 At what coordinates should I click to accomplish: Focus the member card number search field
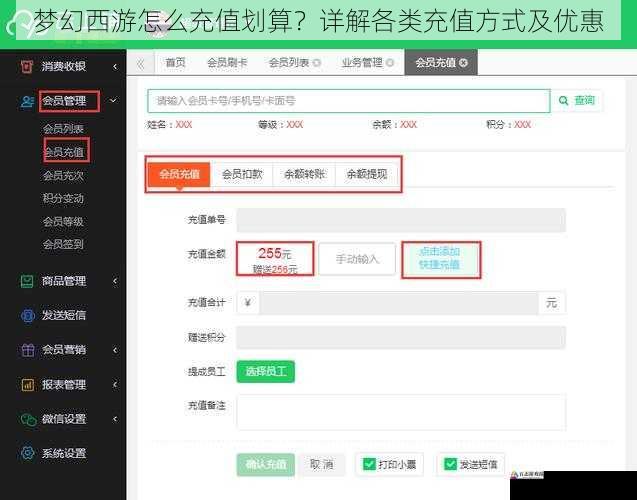pos(349,101)
